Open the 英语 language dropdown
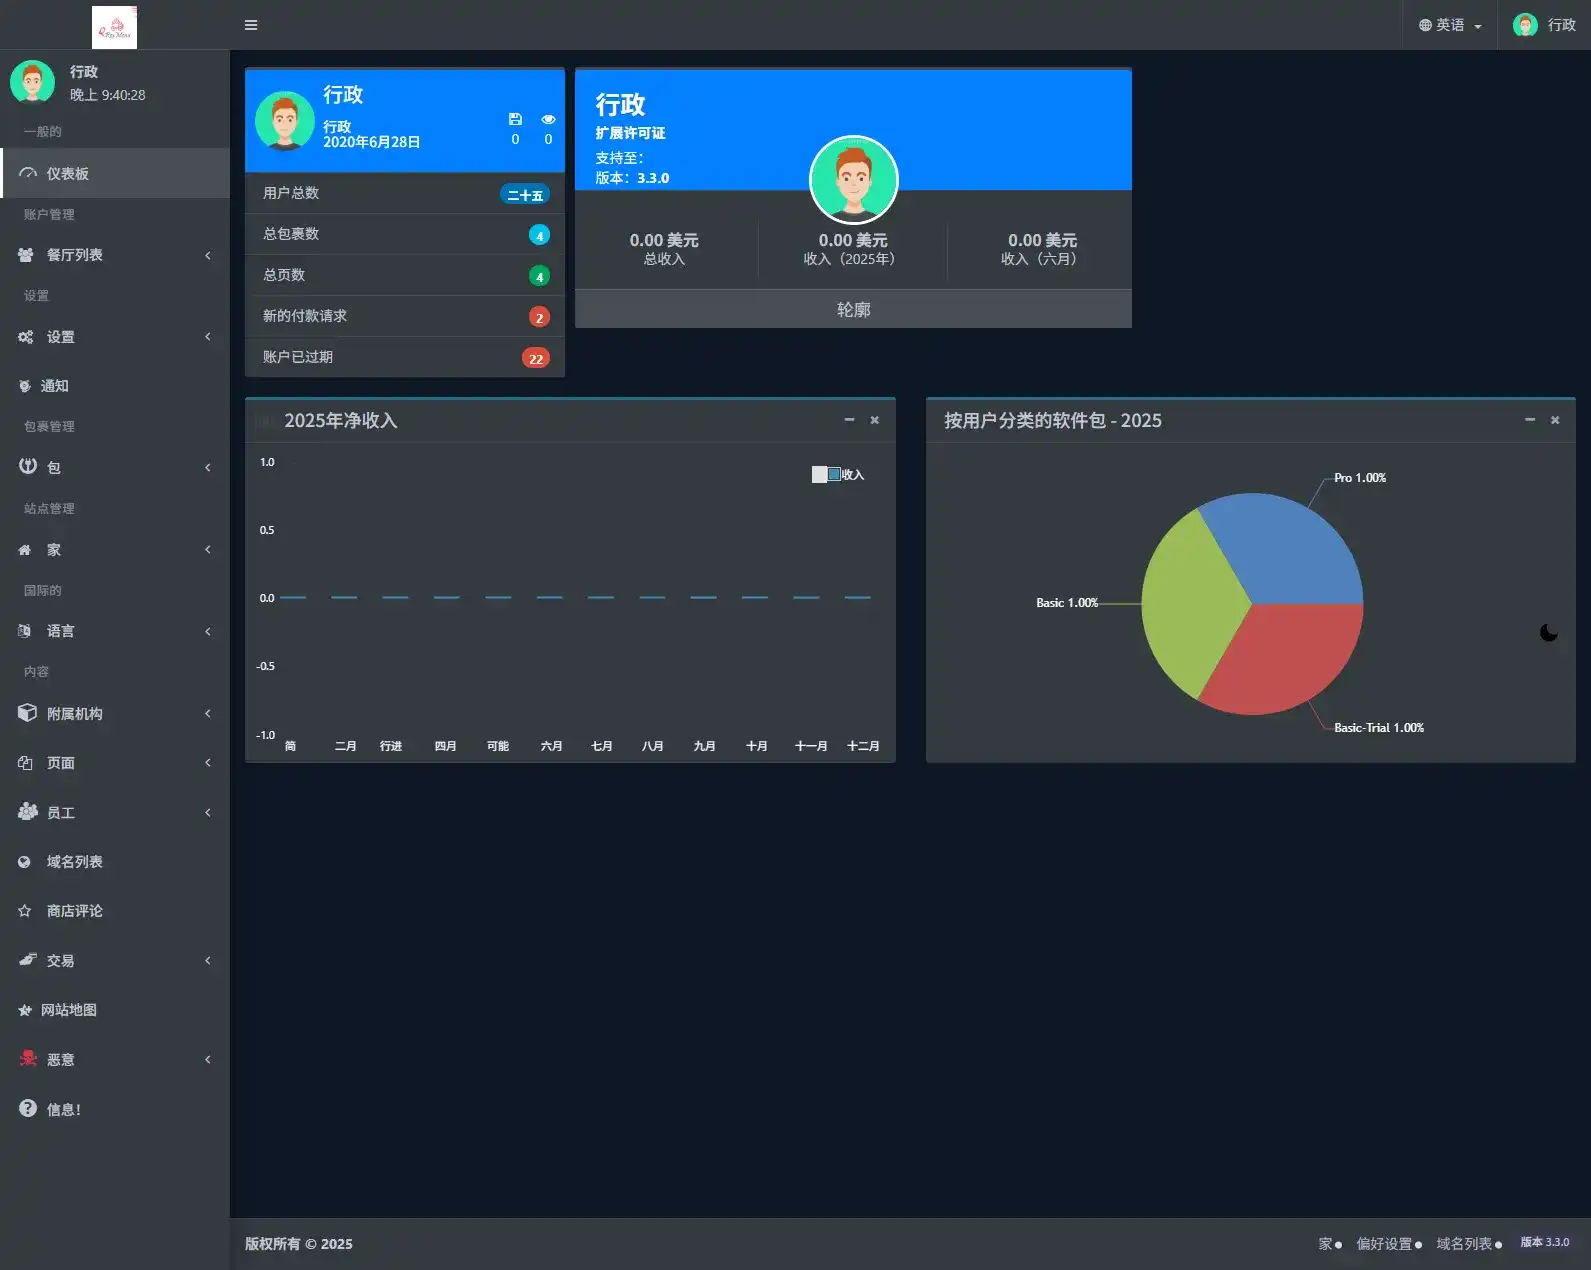This screenshot has width=1591, height=1270. point(1450,25)
